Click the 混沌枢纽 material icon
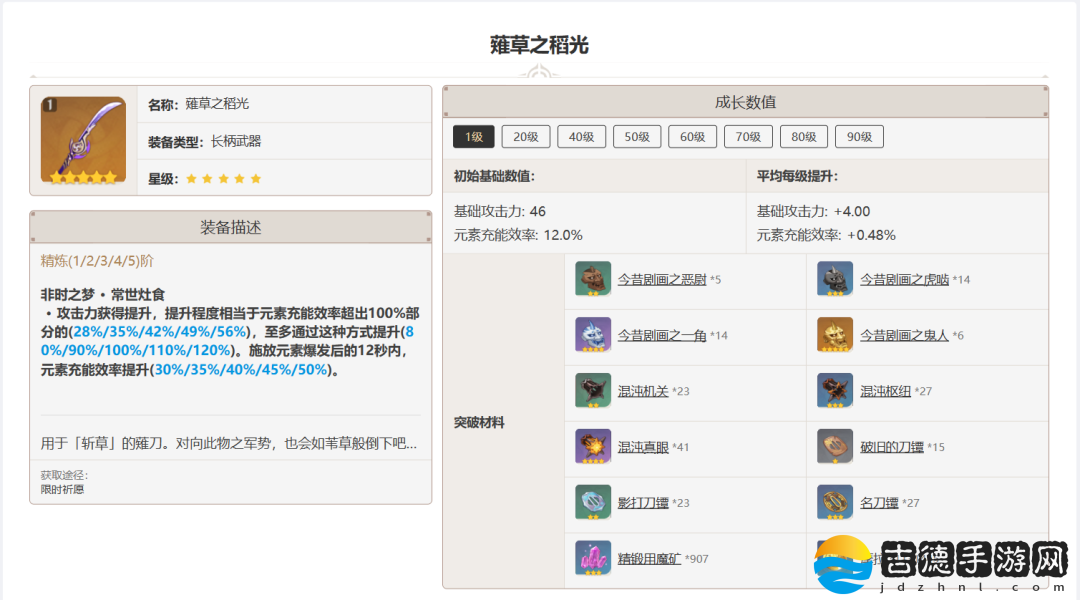The height and width of the screenshot is (600, 1080). 835,391
